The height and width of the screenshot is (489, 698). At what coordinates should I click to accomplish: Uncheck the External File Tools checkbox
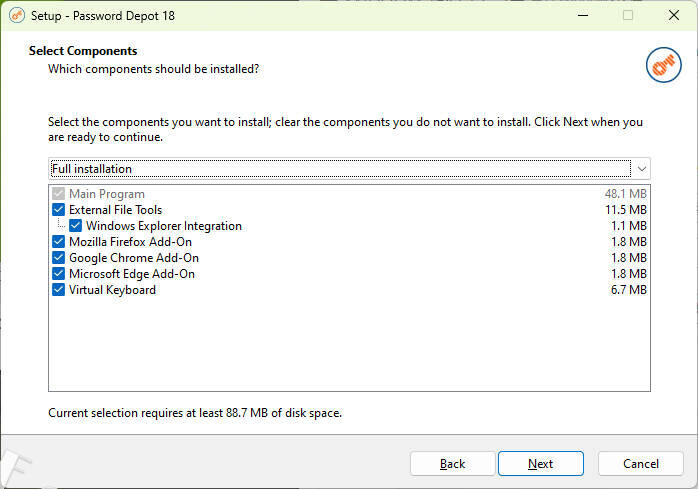pyautogui.click(x=58, y=210)
